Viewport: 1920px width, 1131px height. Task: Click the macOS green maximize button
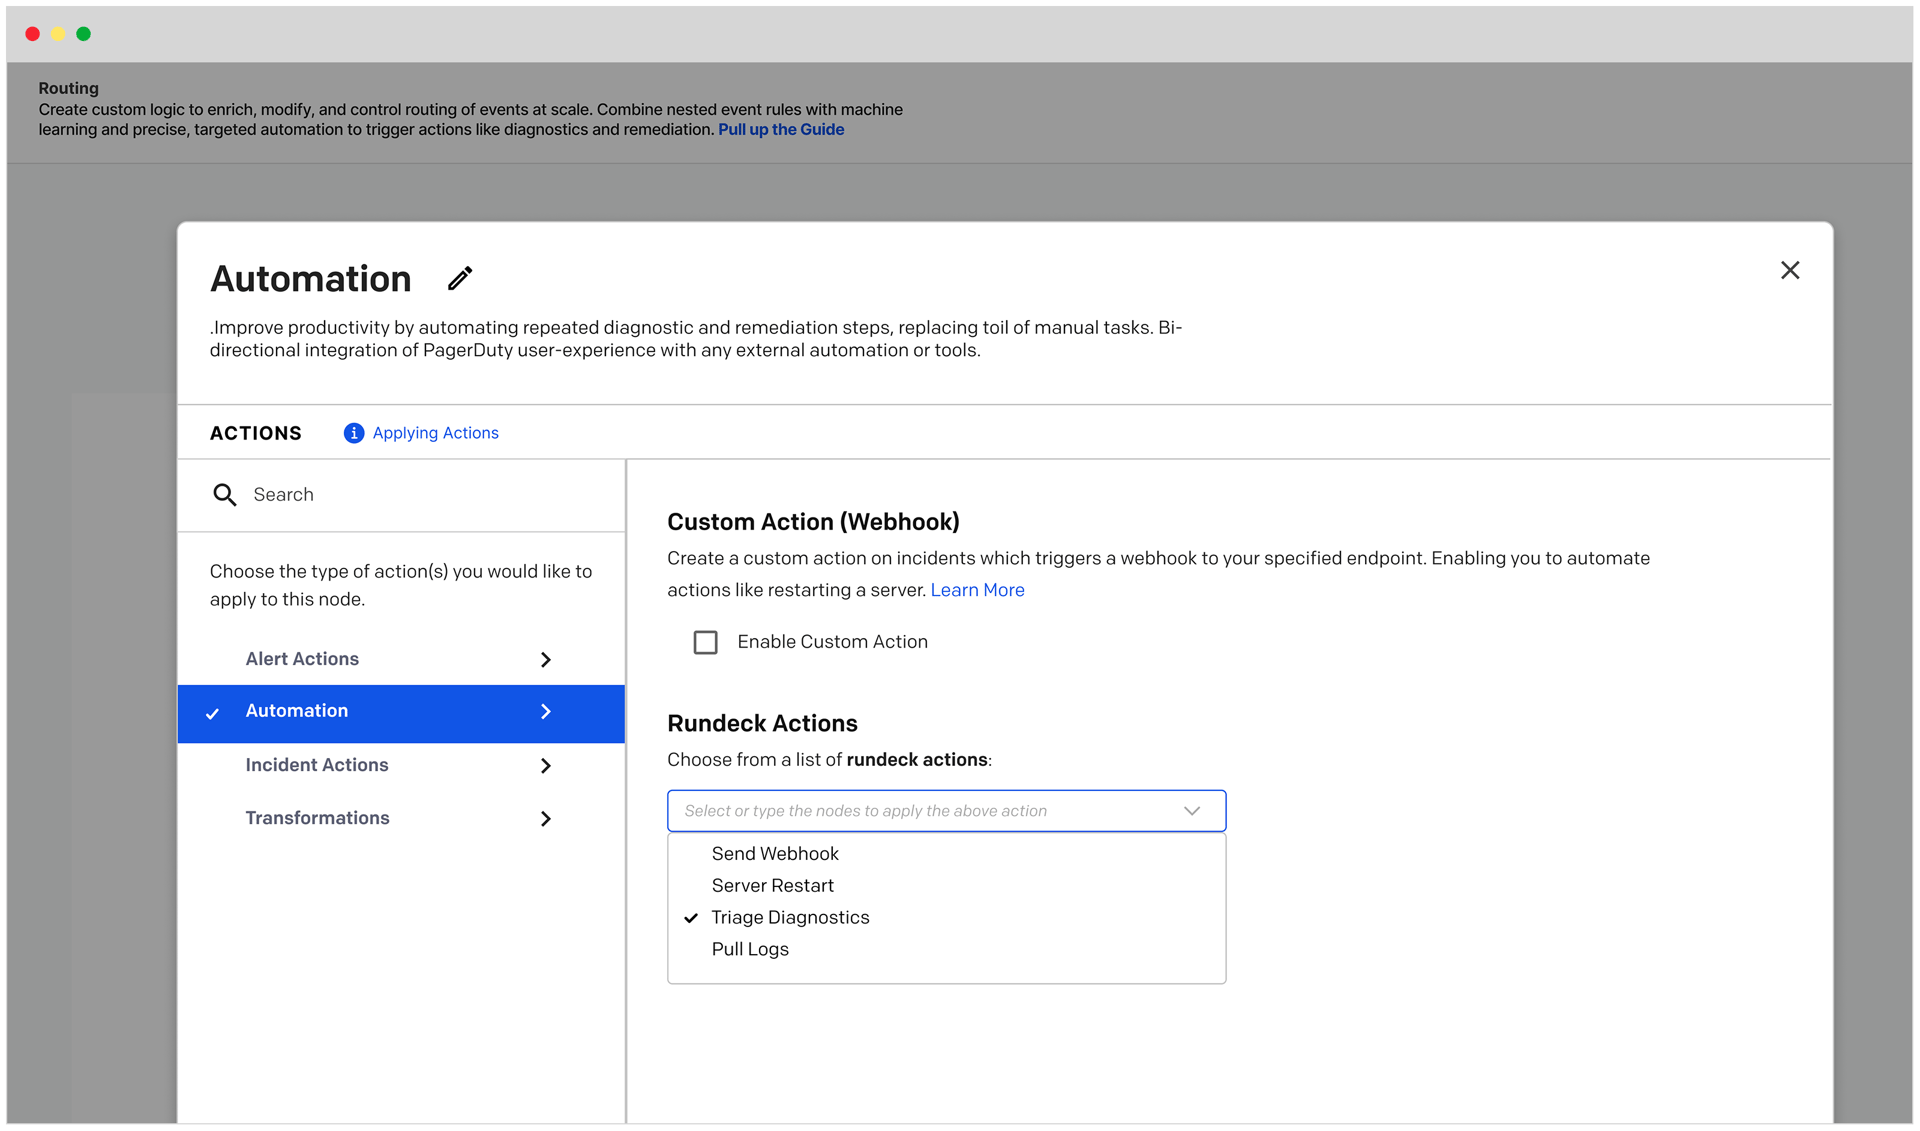[x=84, y=34]
